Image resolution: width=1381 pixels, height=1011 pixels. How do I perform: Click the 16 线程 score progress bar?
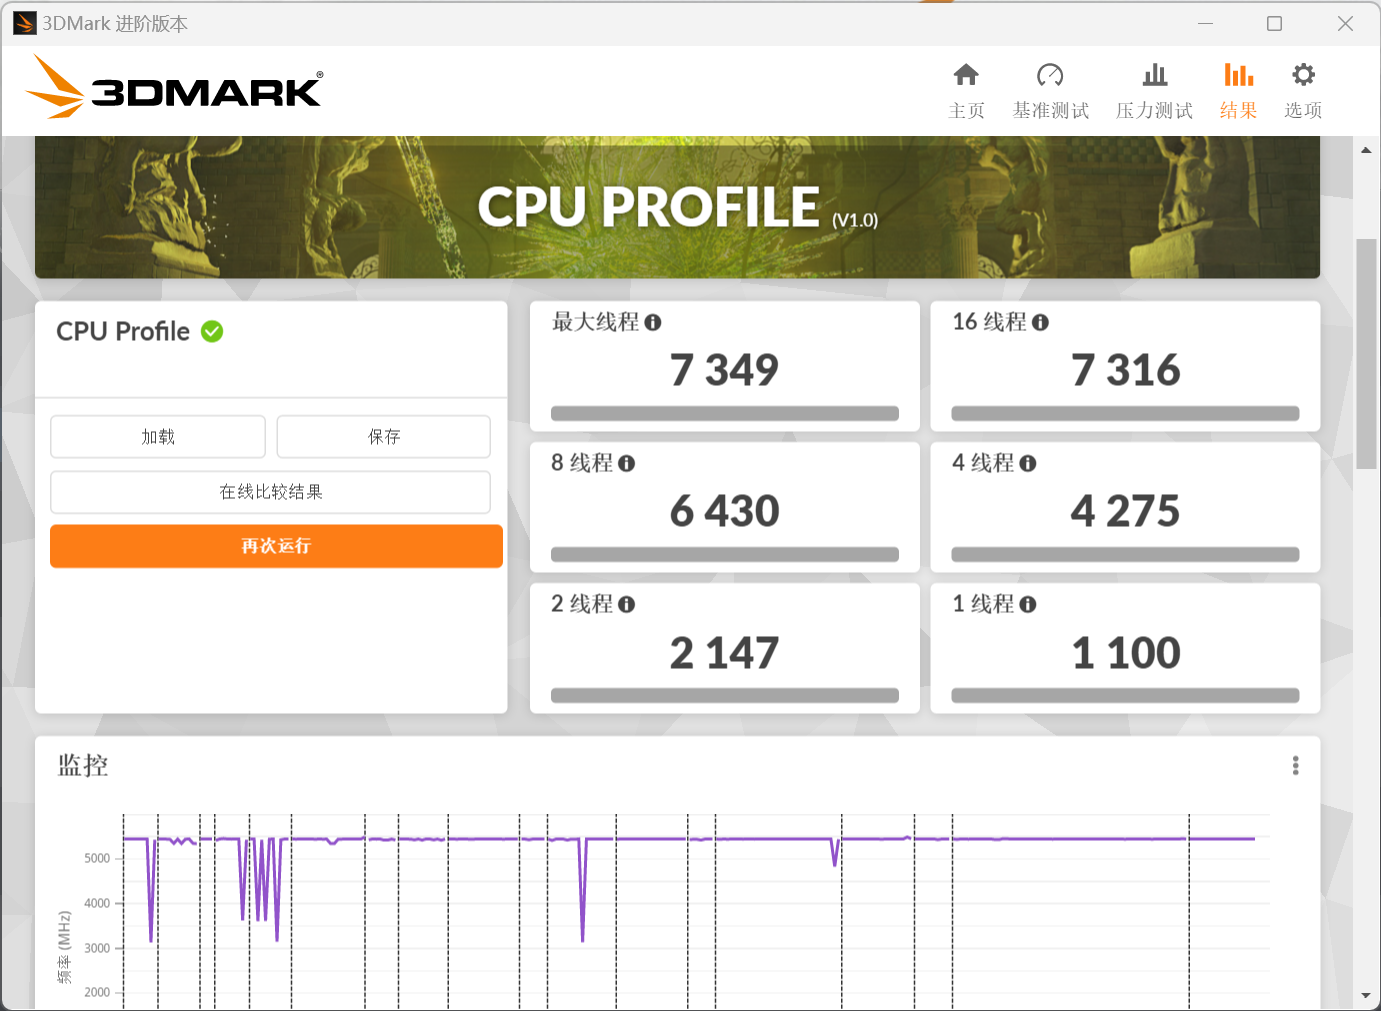click(x=1125, y=413)
